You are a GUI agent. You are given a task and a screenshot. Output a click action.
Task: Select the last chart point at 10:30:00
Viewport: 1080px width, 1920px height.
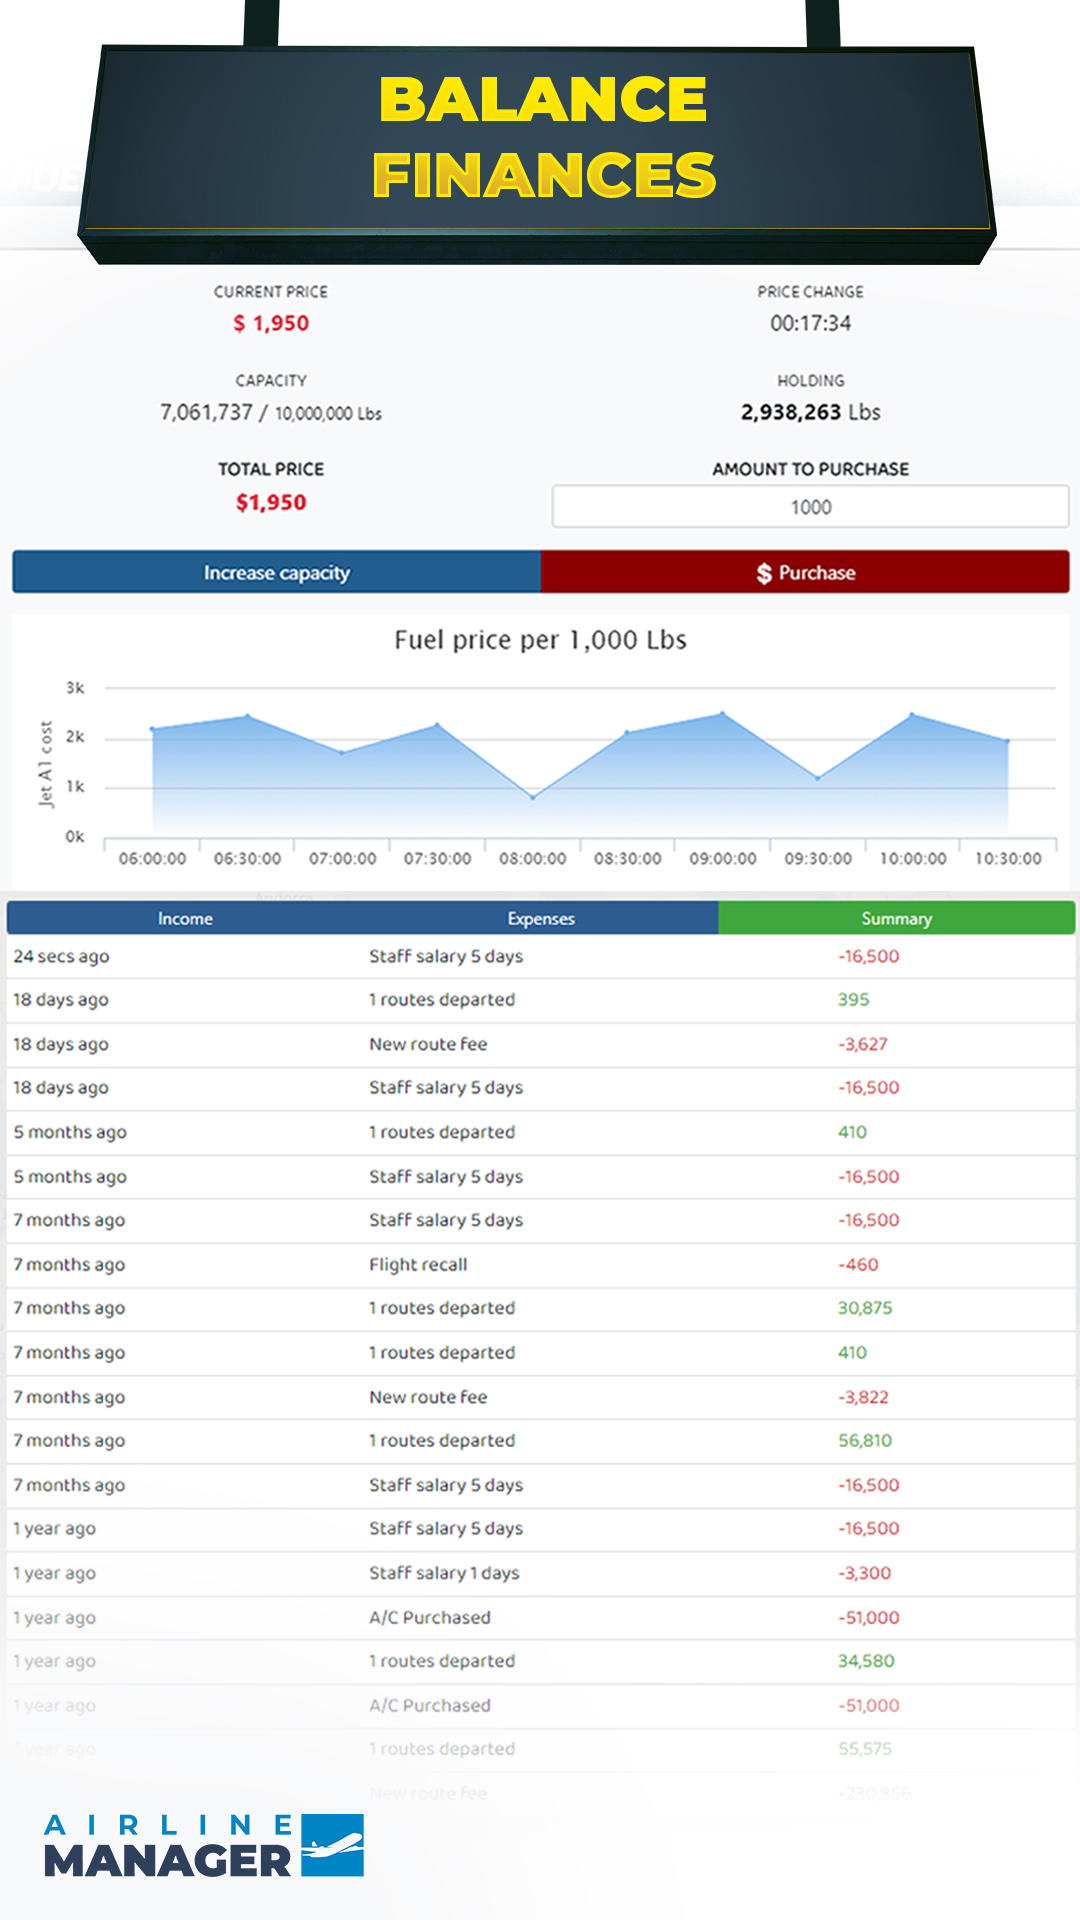point(1007,741)
